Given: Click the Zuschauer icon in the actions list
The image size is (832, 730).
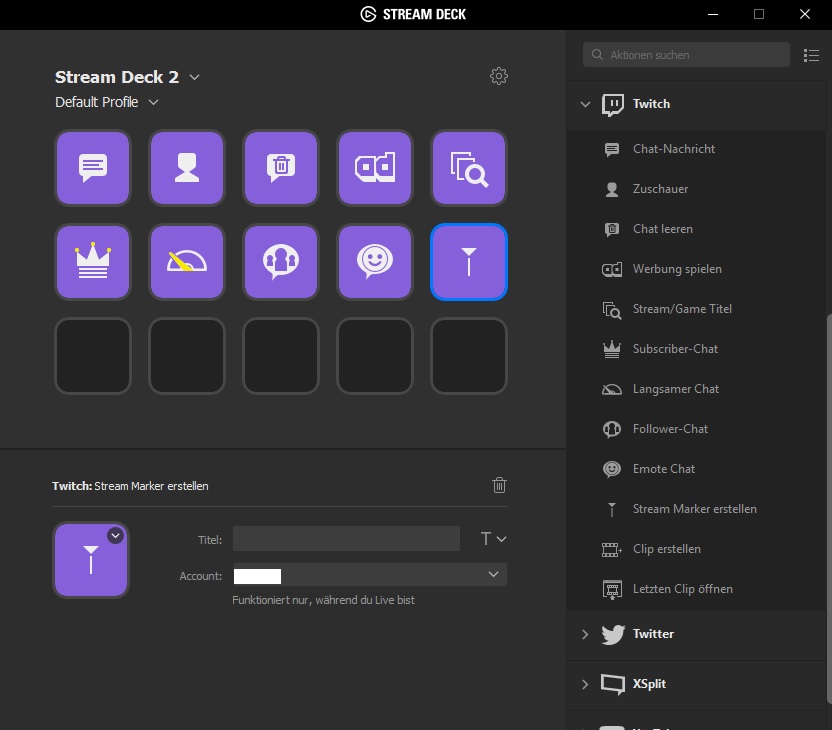Looking at the screenshot, I should pyautogui.click(x=612, y=189).
